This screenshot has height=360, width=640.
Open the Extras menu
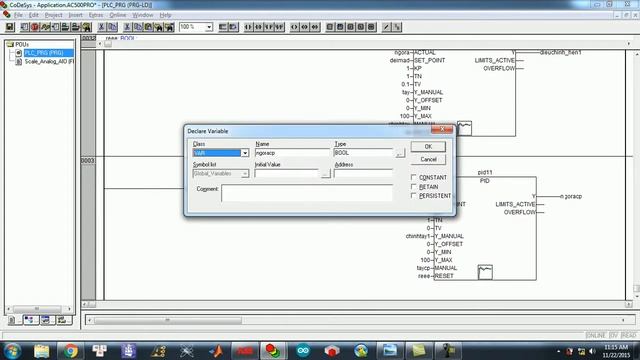[96, 15]
